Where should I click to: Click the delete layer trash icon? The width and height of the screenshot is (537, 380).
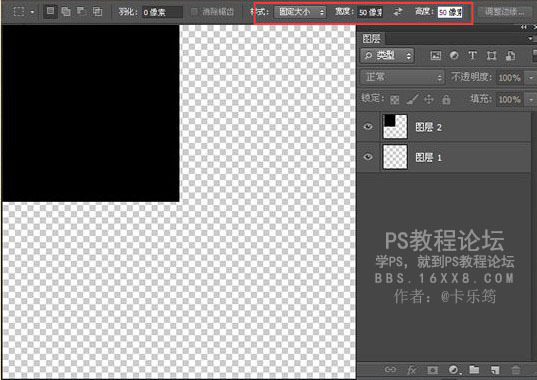(515, 370)
